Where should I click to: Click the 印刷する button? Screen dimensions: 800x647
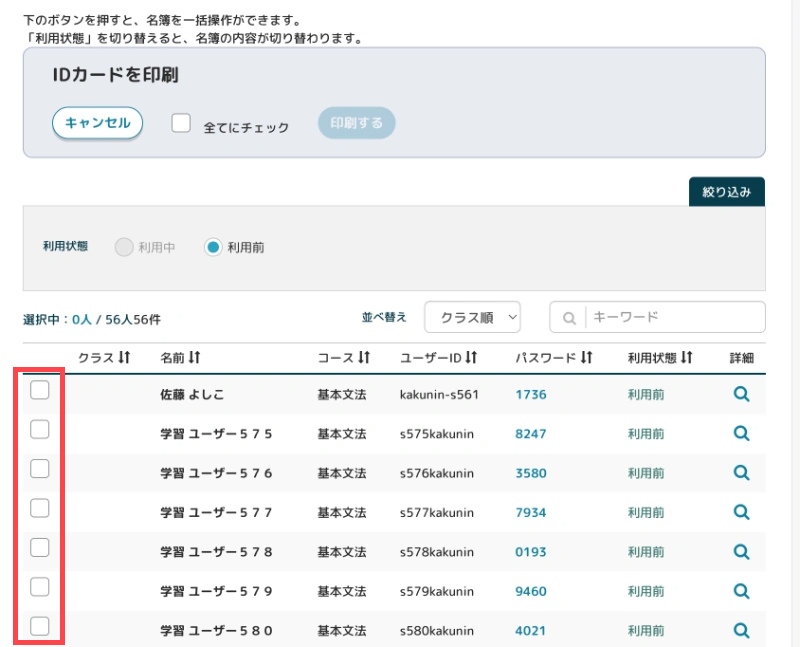(x=357, y=122)
